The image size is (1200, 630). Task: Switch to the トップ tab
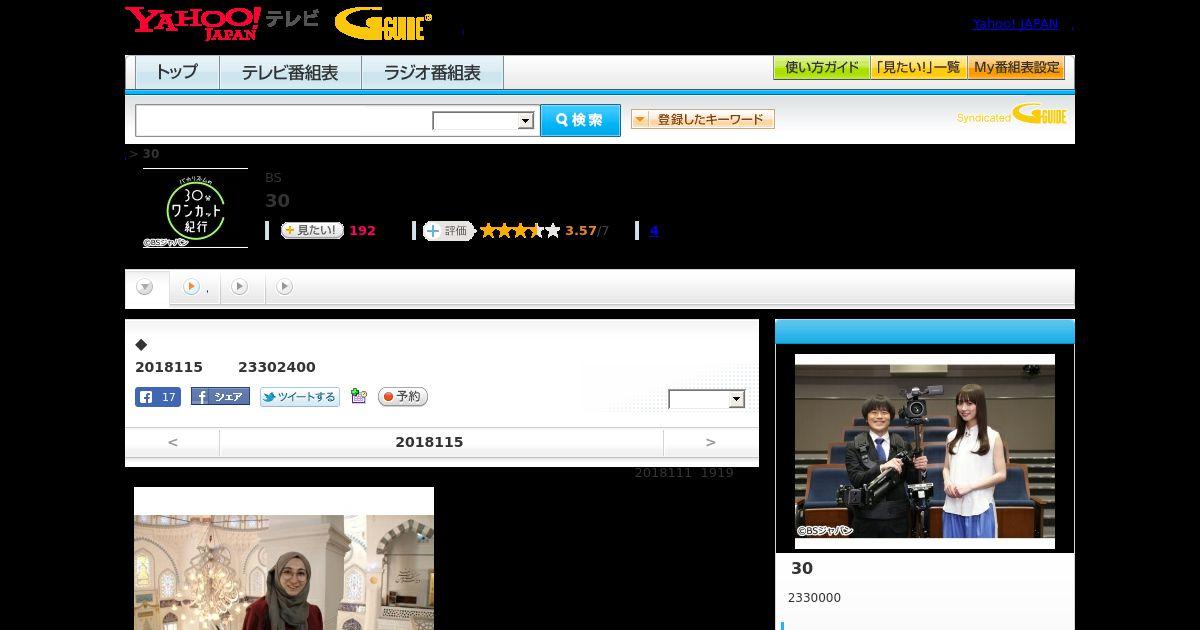[177, 73]
